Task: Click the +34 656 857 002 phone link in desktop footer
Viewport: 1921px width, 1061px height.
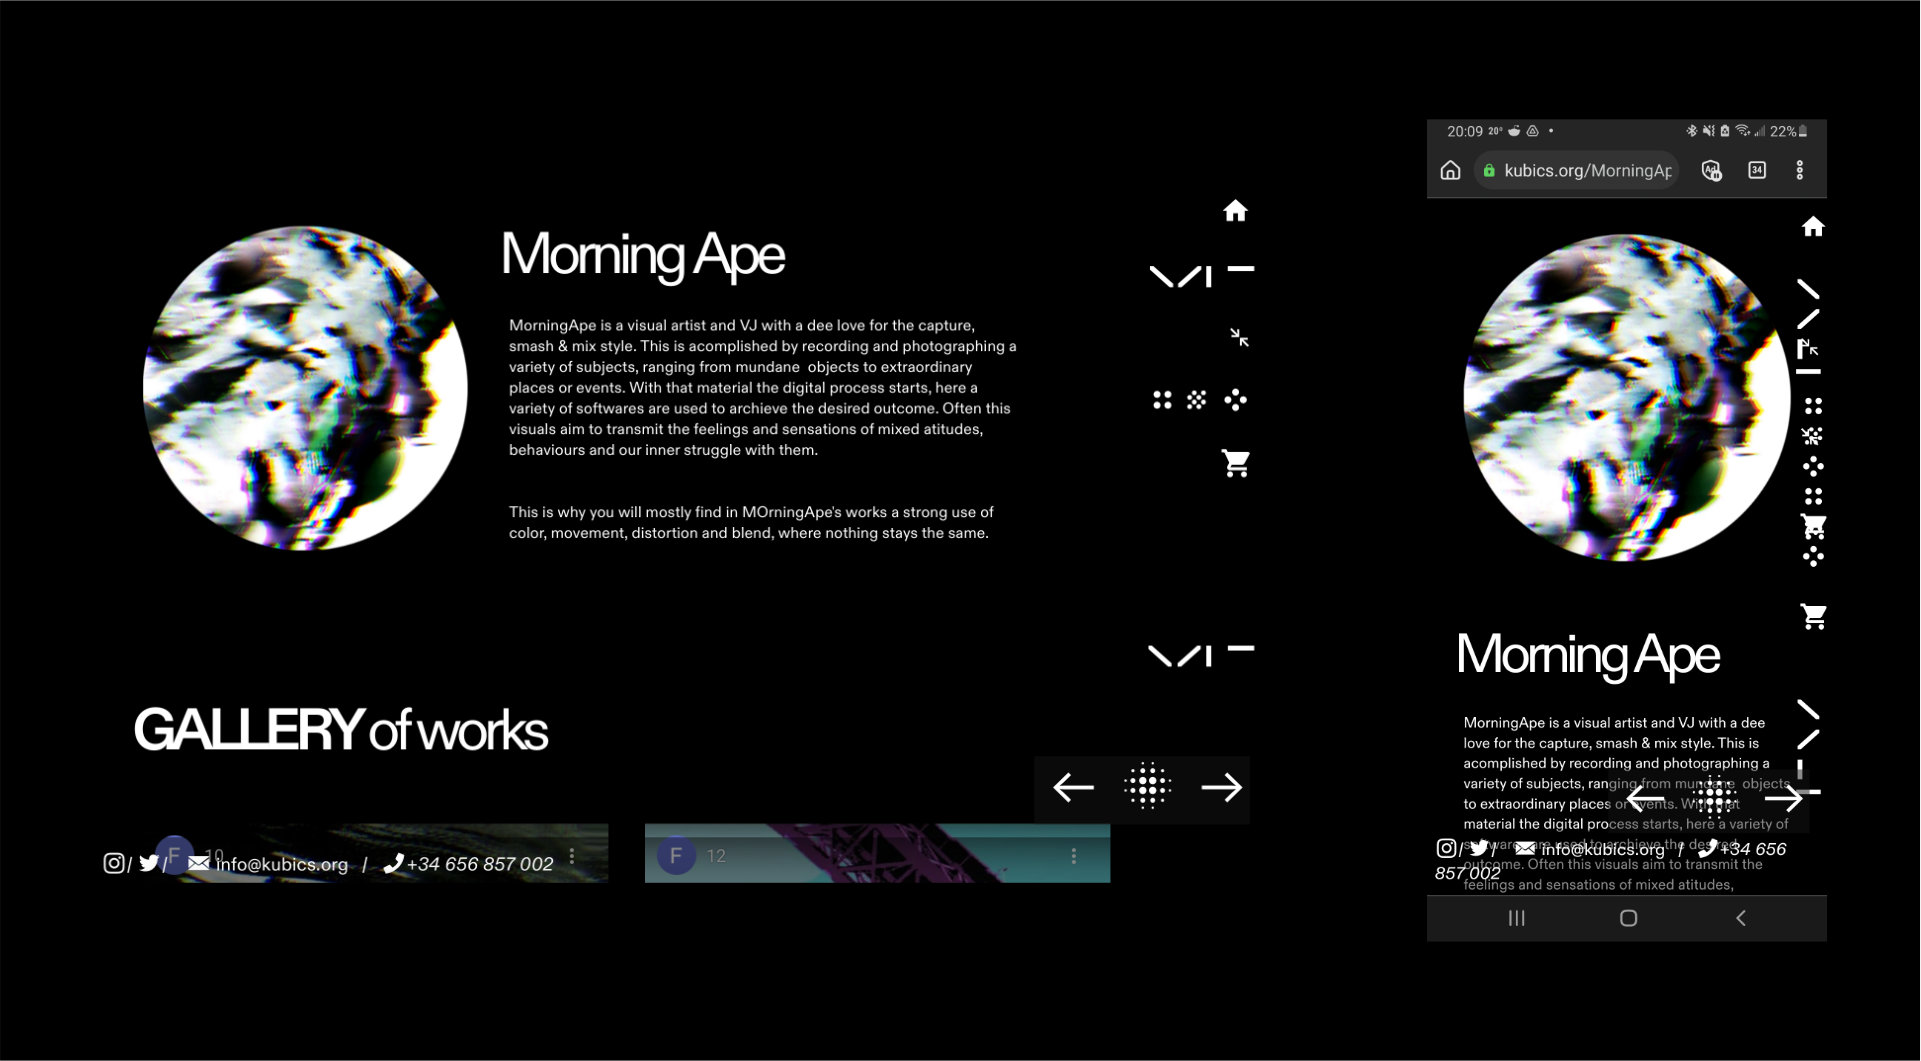Action: (480, 864)
